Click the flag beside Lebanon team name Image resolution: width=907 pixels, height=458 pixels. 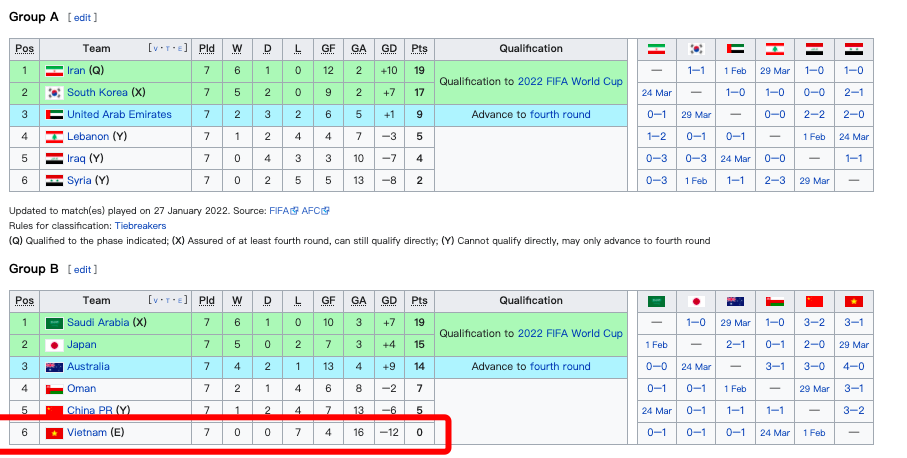[x=54, y=137]
